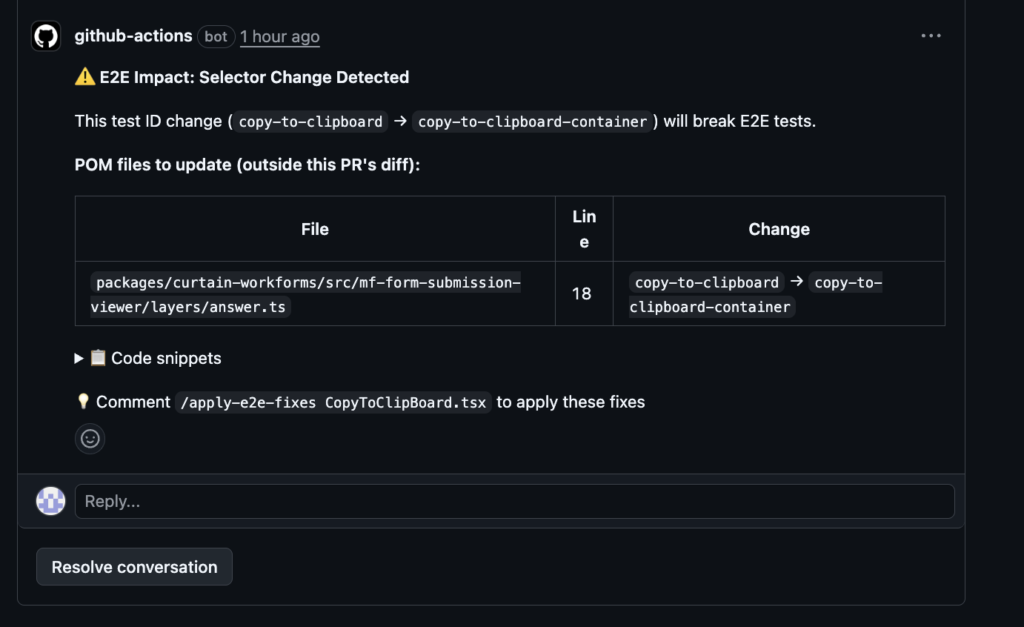The width and height of the screenshot is (1024, 627).
Task: Click the File column header
Action: [x=315, y=229]
